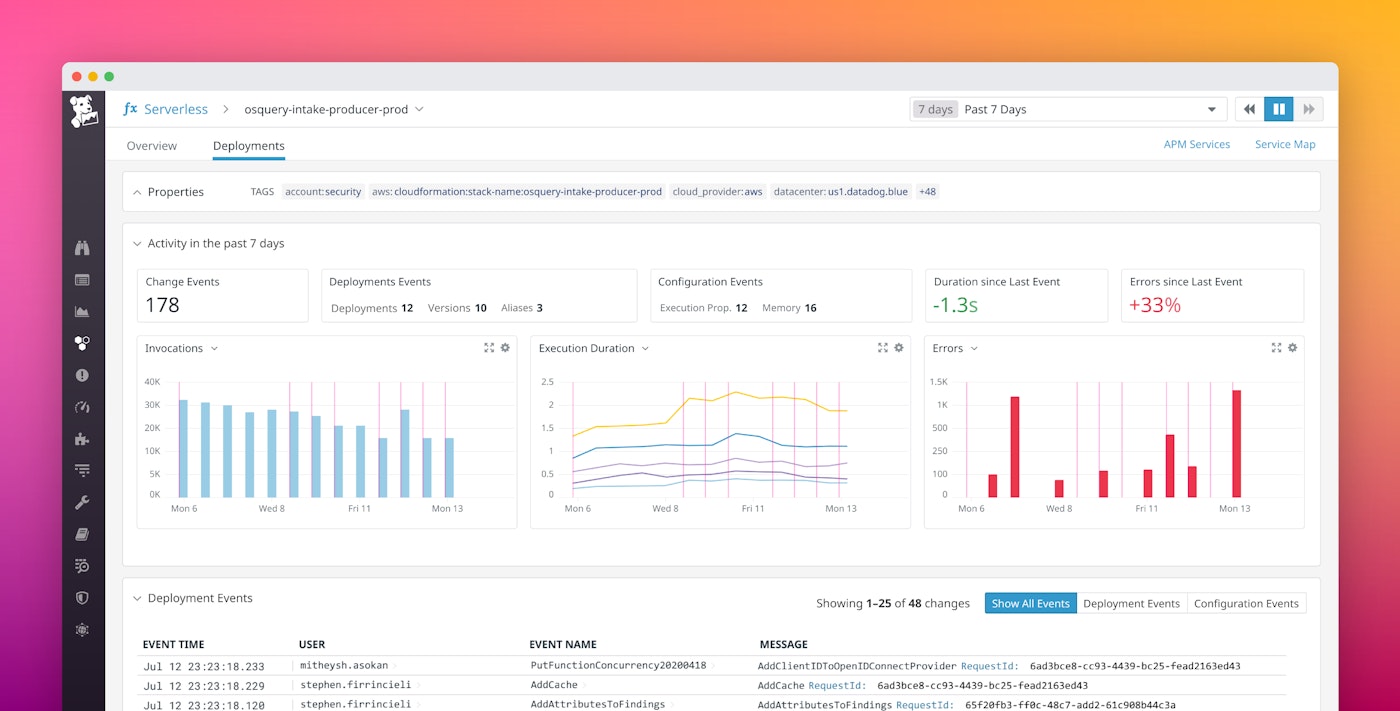
Task: Open the Events stream icon in sidebar
Action: click(x=83, y=280)
